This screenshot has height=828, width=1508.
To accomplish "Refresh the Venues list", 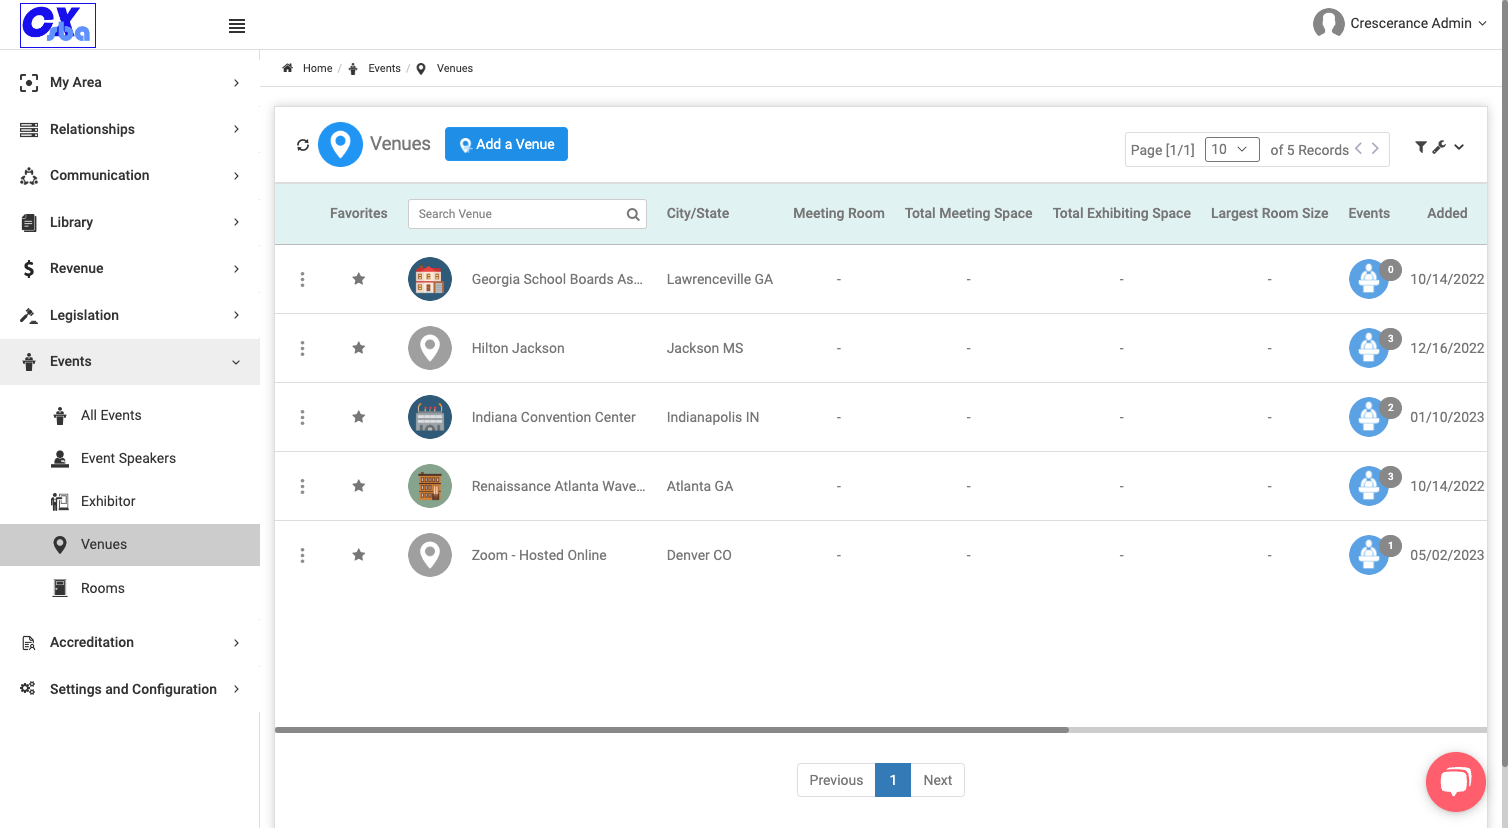I will pyautogui.click(x=303, y=145).
